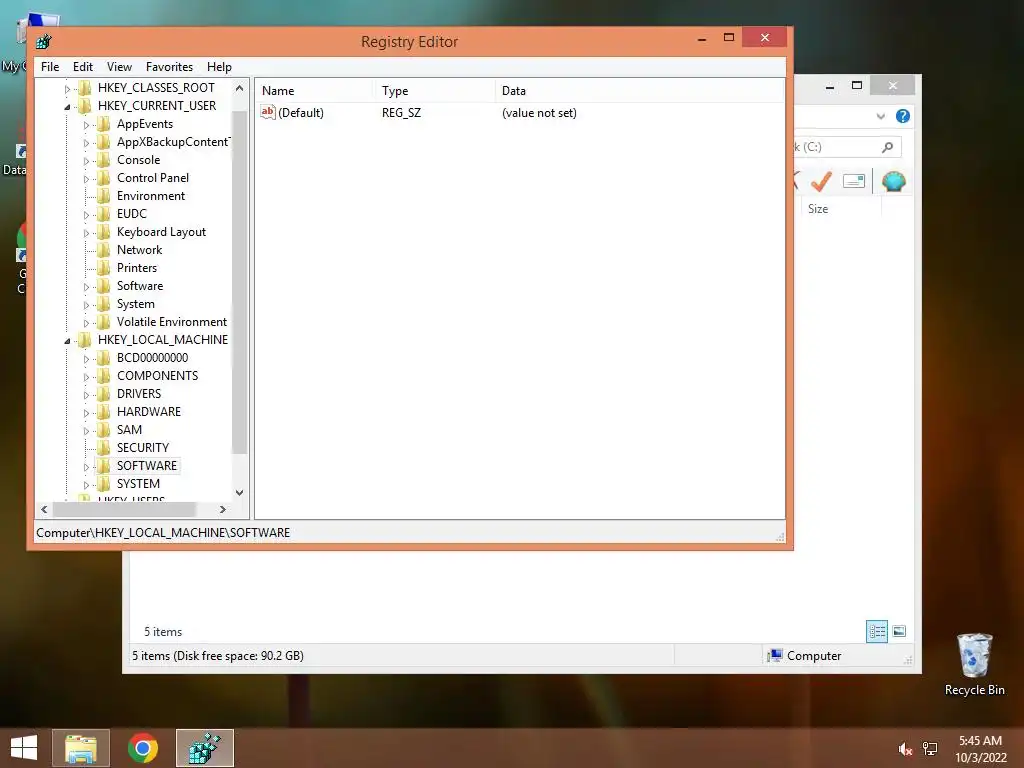Switch to details view in background window
Viewport: 1024px width, 768px height.
[x=876, y=632]
